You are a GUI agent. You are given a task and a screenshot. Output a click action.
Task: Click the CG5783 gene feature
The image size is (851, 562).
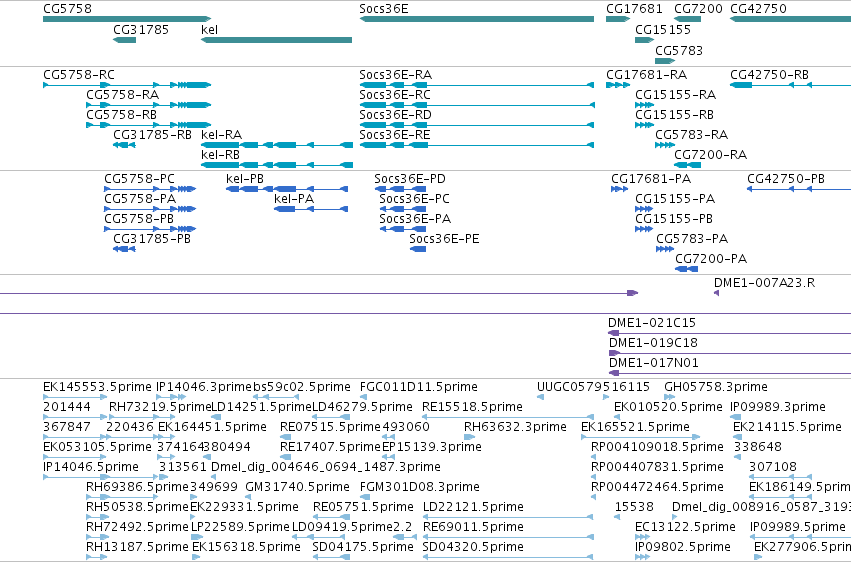pyautogui.click(x=665, y=61)
